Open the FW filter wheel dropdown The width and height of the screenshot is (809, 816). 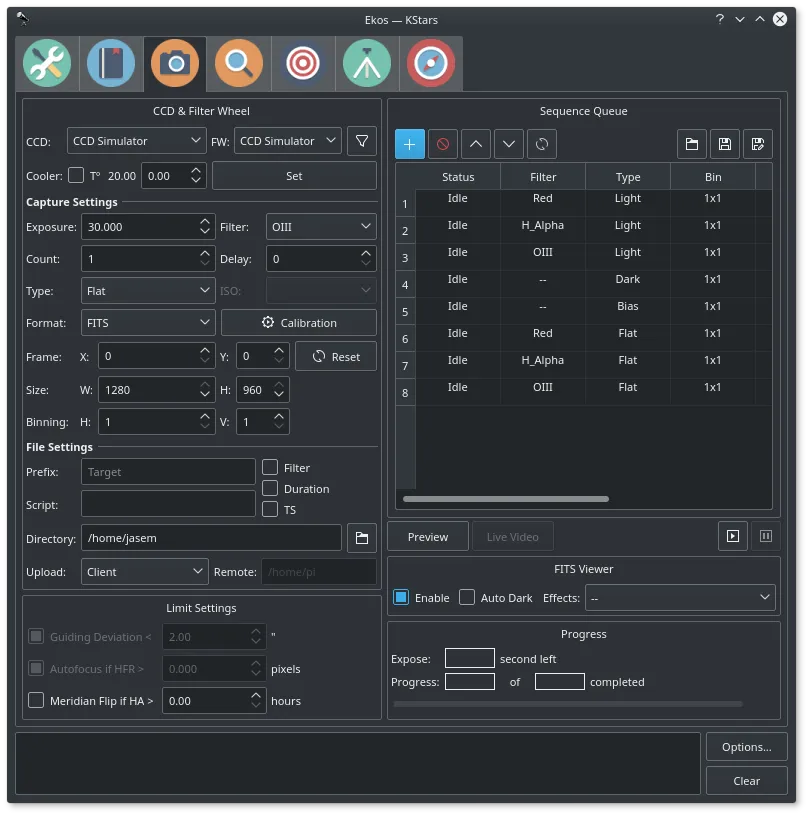pos(288,141)
